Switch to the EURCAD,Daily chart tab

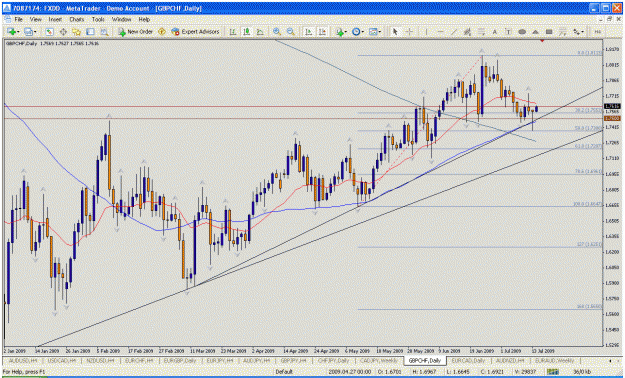(468, 361)
